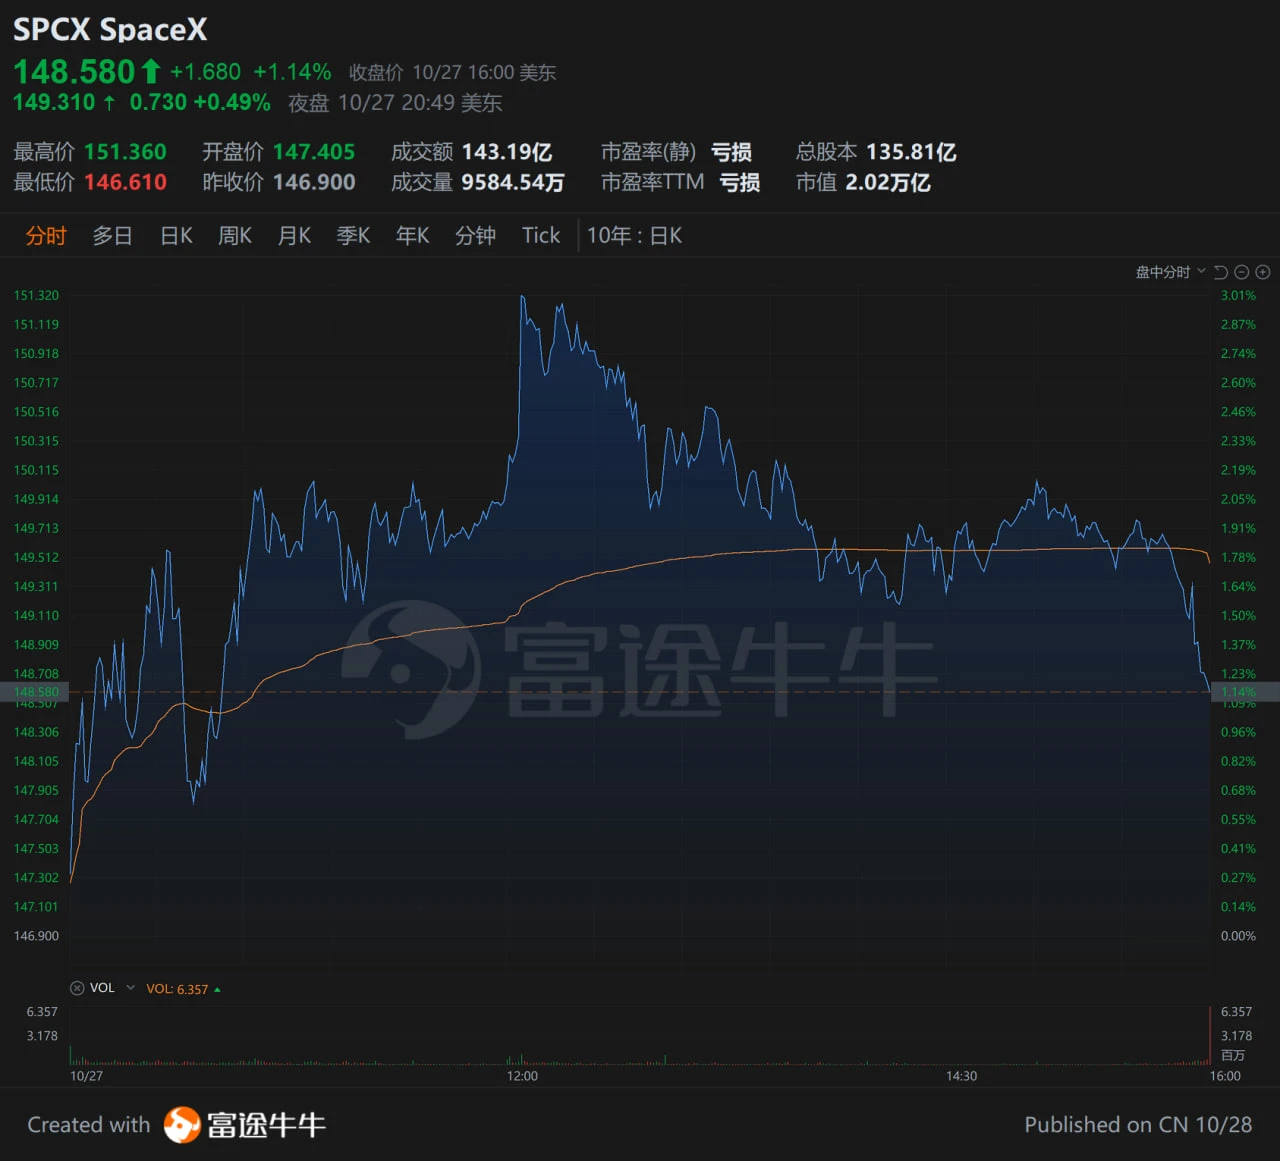Open the 分钟 minute chart tab
Image resolution: width=1280 pixels, height=1161 pixels.
tap(475, 236)
